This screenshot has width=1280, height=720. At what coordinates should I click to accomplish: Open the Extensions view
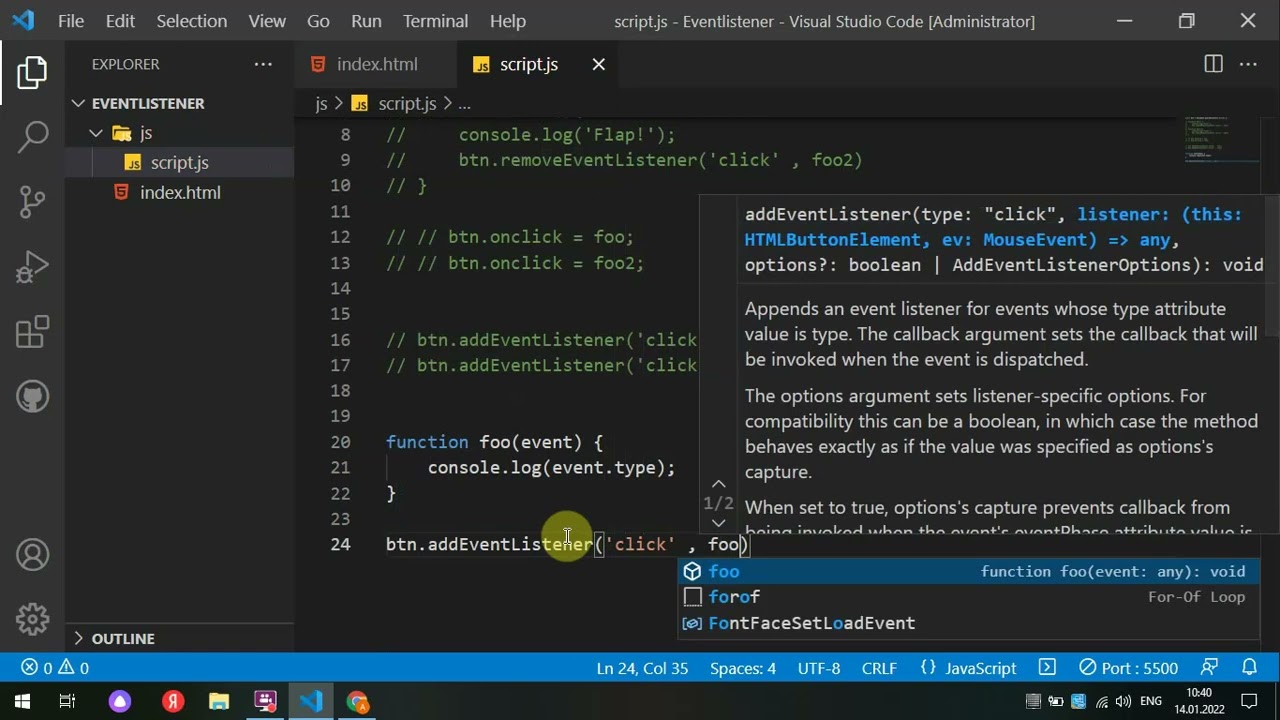(32, 332)
